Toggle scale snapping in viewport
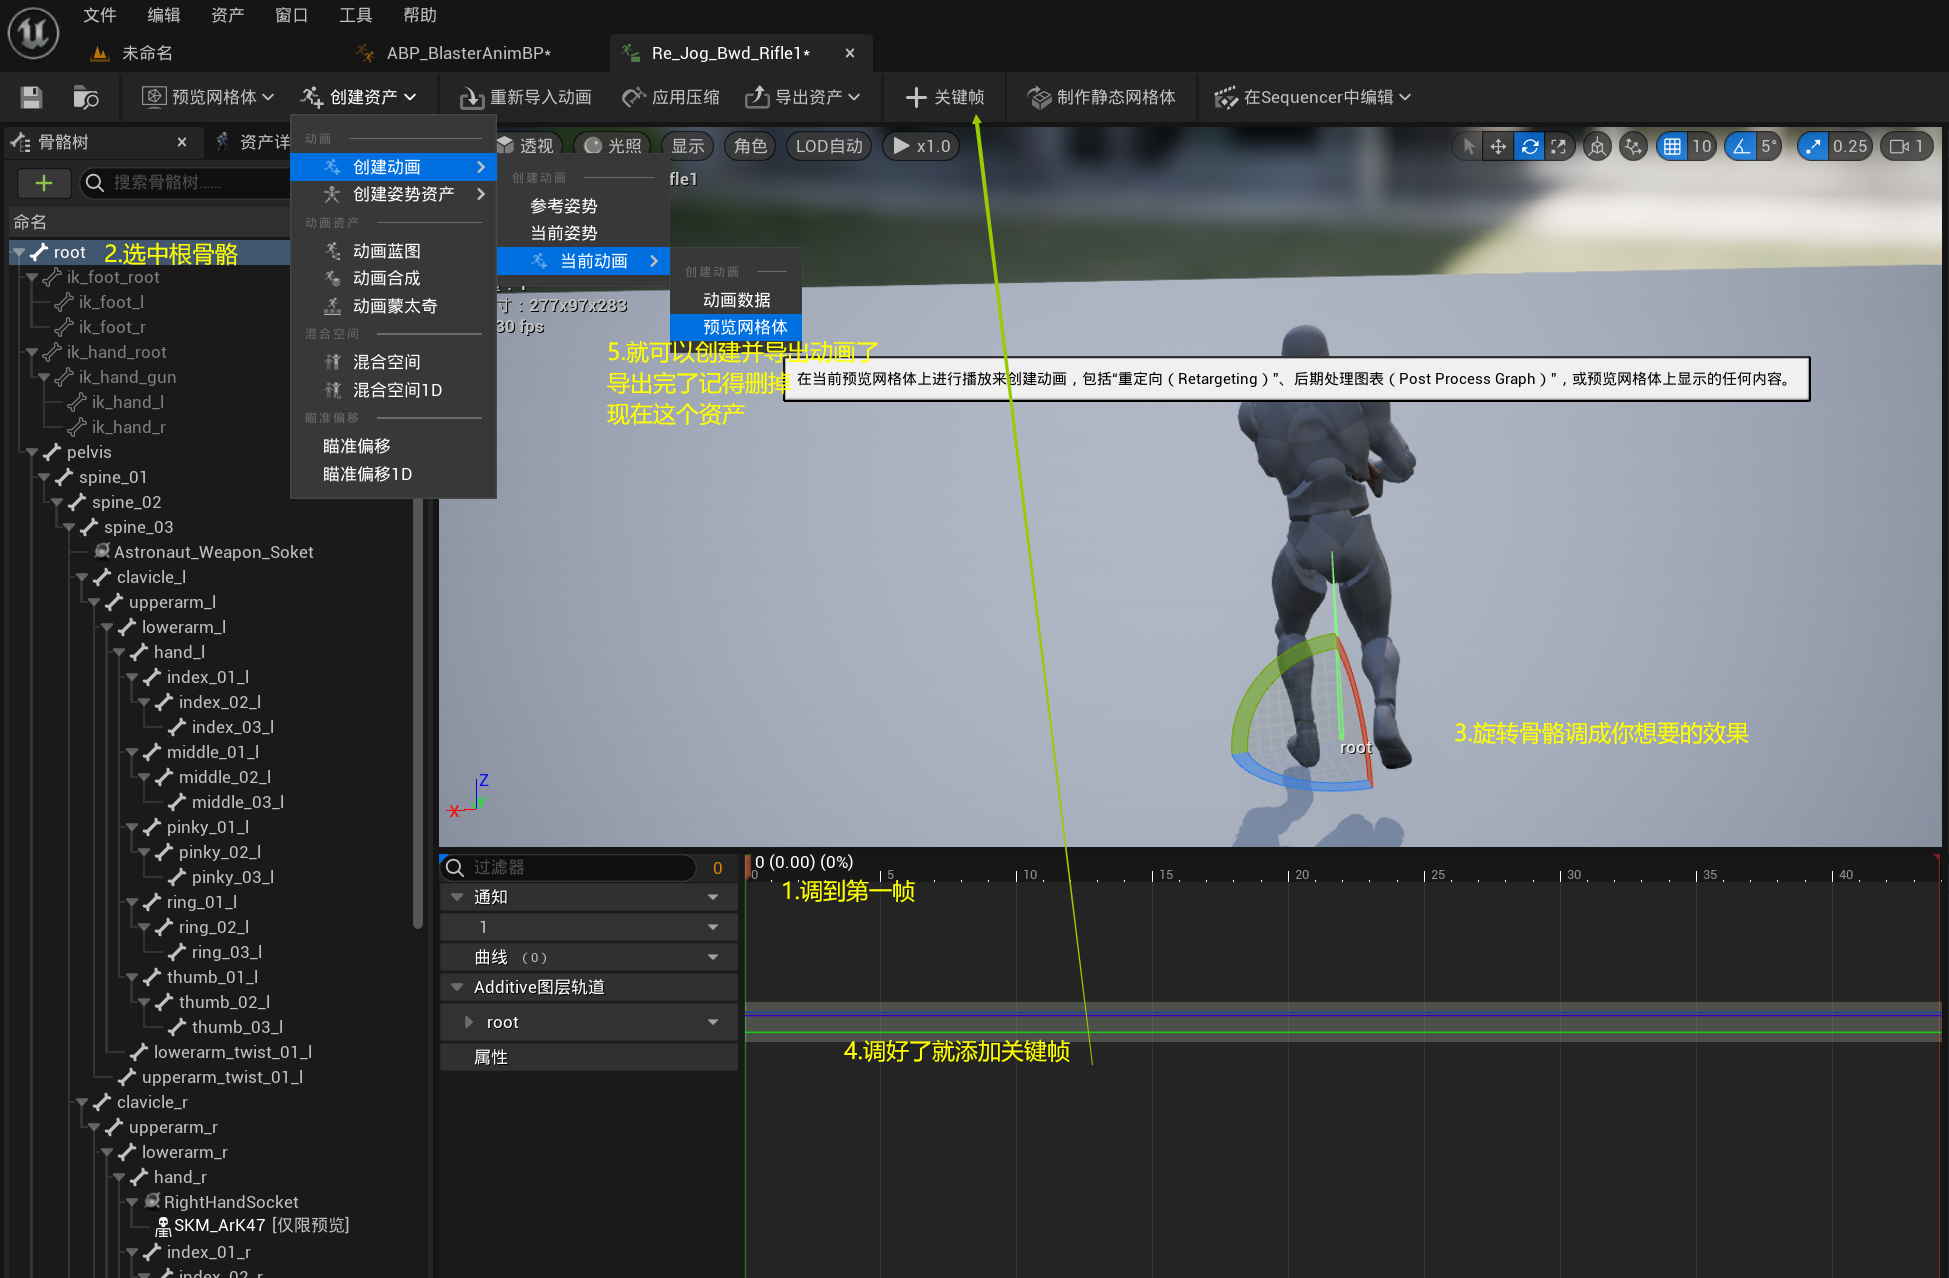 pos(1813,146)
